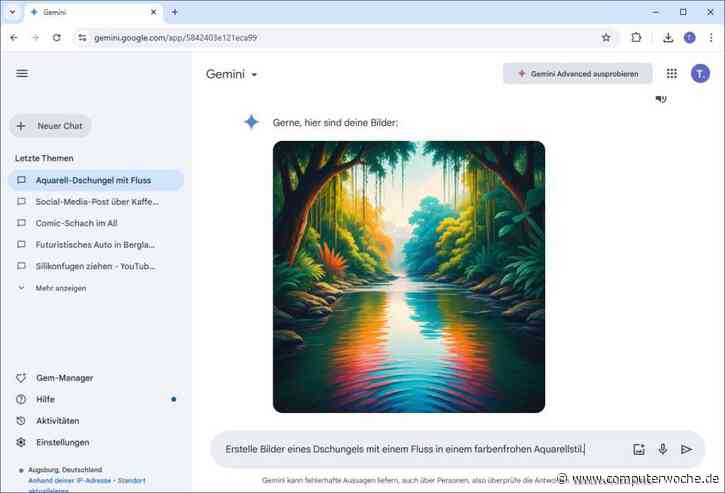Open the Gemini model dropdown

click(231, 74)
